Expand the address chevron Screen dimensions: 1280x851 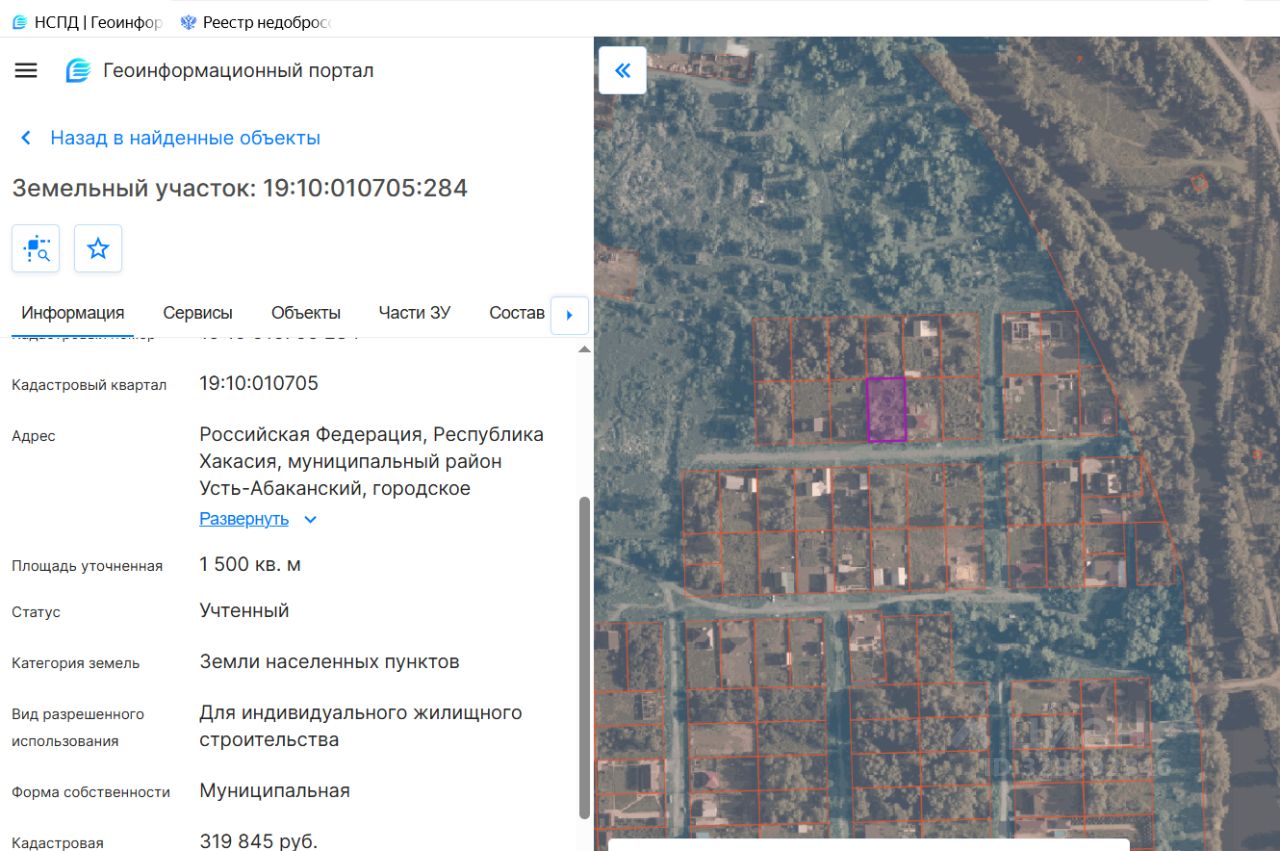click(x=310, y=519)
